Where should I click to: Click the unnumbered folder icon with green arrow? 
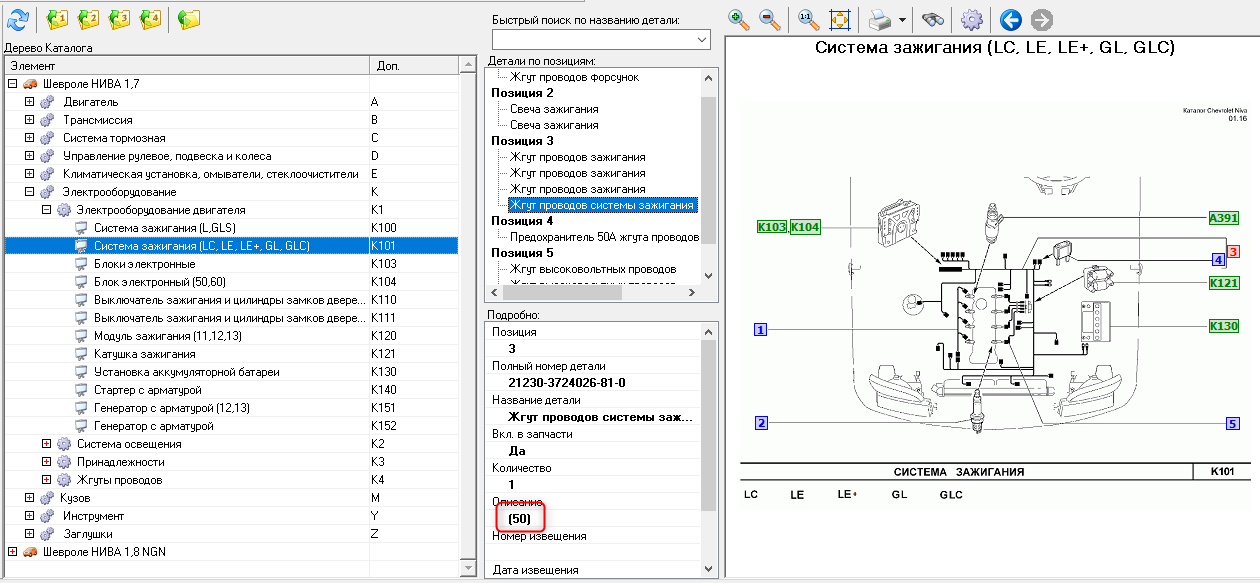(x=189, y=18)
